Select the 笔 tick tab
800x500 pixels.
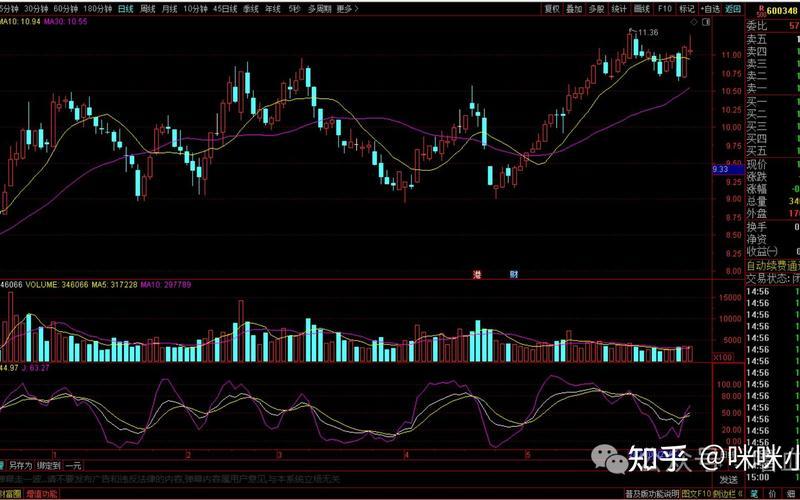click(754, 494)
